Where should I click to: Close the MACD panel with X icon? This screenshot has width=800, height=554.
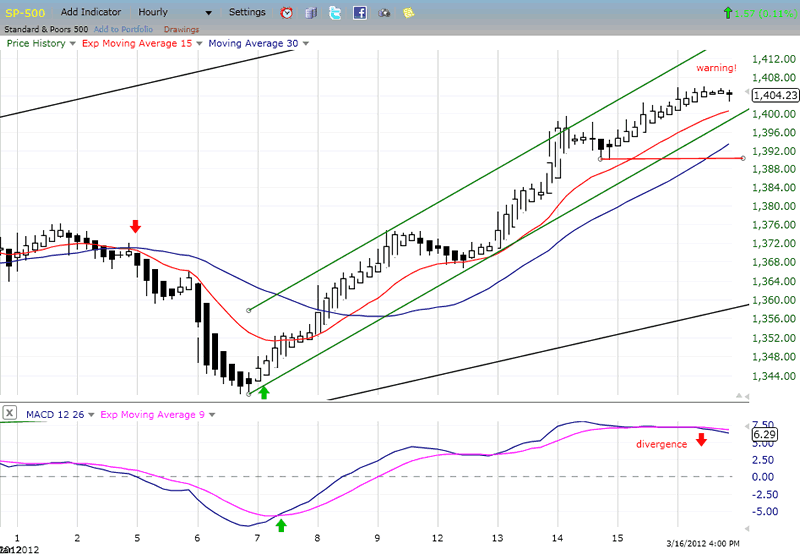[10, 413]
